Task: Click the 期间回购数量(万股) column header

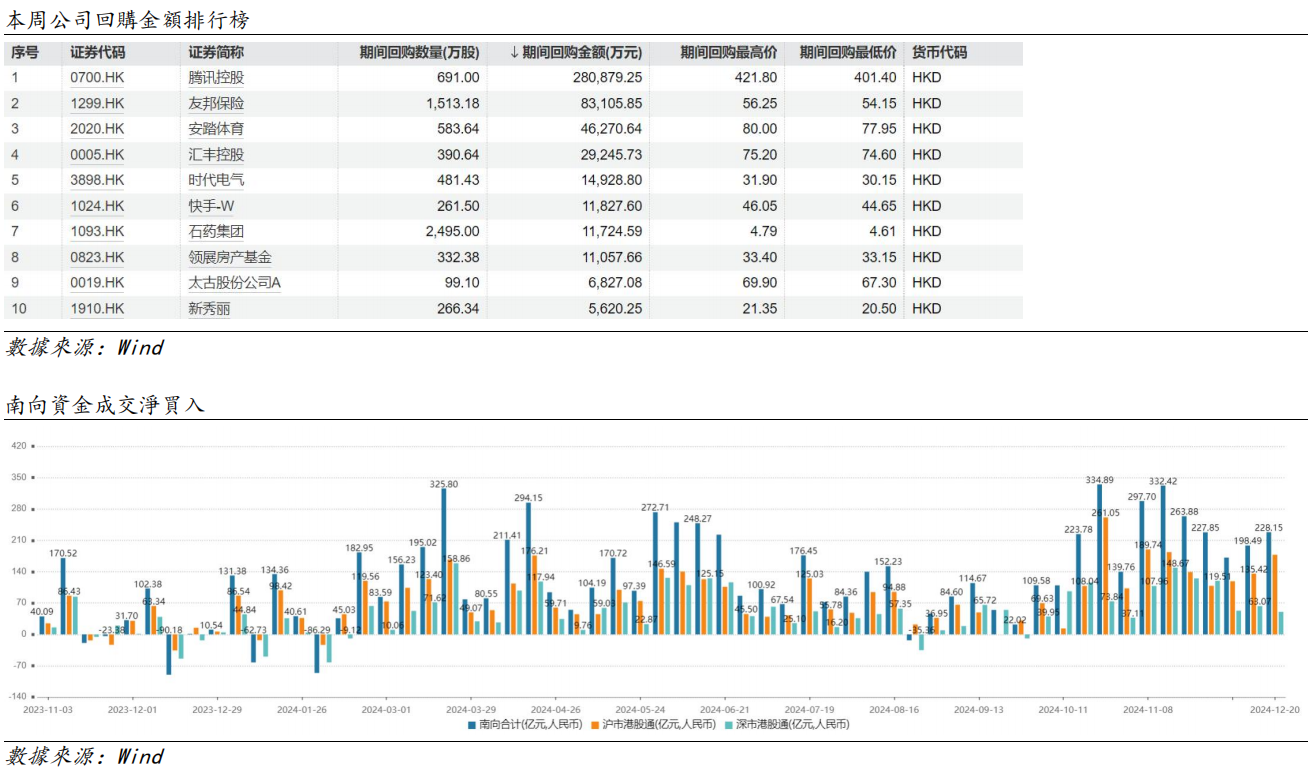Action: [x=419, y=53]
